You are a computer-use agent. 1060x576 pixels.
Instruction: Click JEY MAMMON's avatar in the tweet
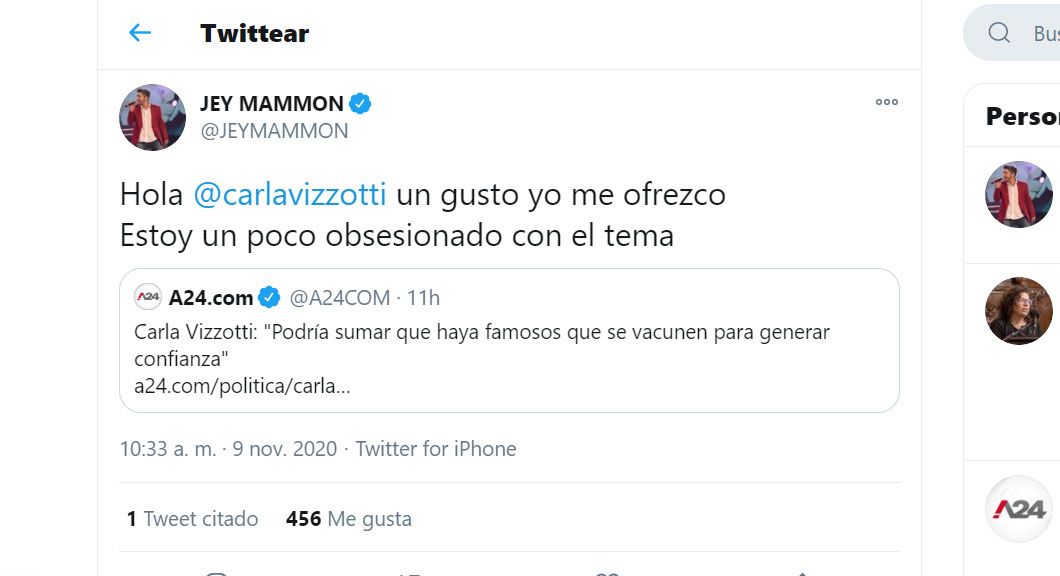point(153,117)
